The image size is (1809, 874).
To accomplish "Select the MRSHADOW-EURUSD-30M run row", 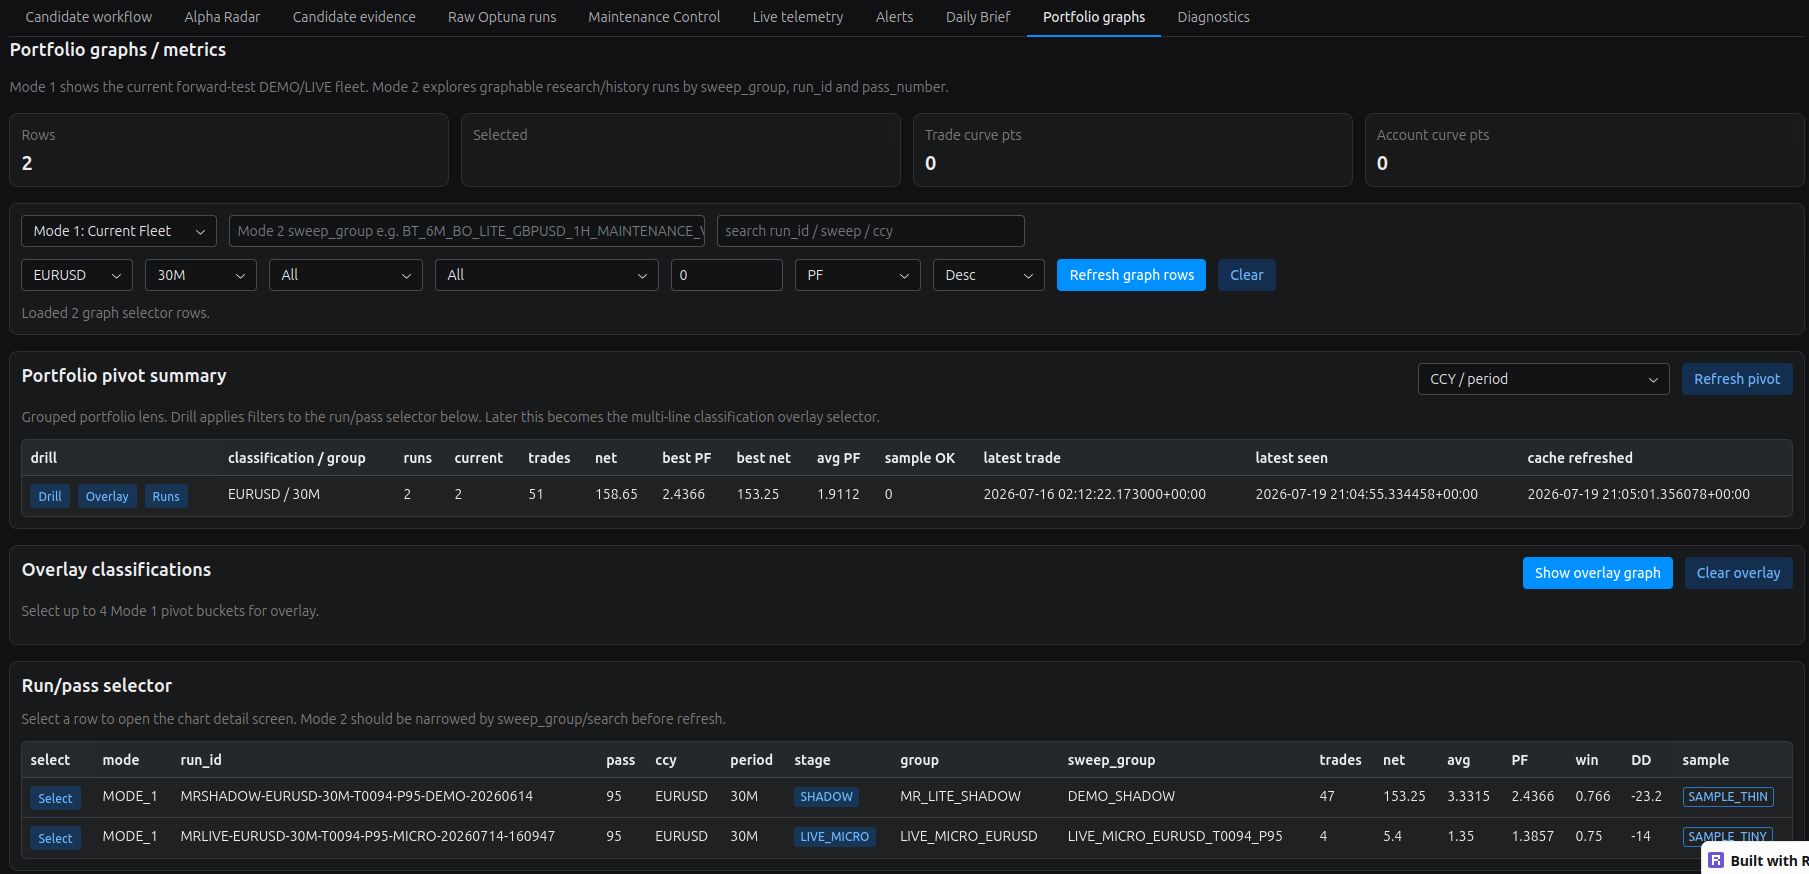I will (x=55, y=798).
